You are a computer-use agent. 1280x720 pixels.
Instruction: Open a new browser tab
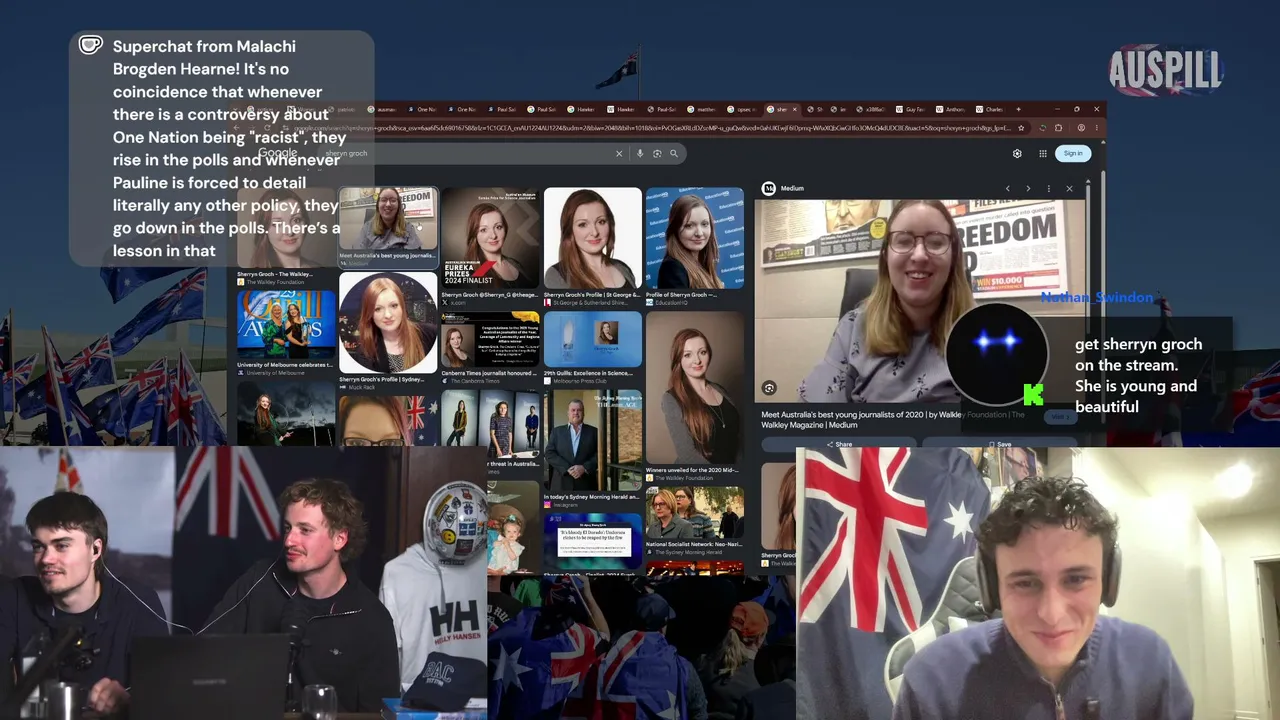[x=1019, y=109]
